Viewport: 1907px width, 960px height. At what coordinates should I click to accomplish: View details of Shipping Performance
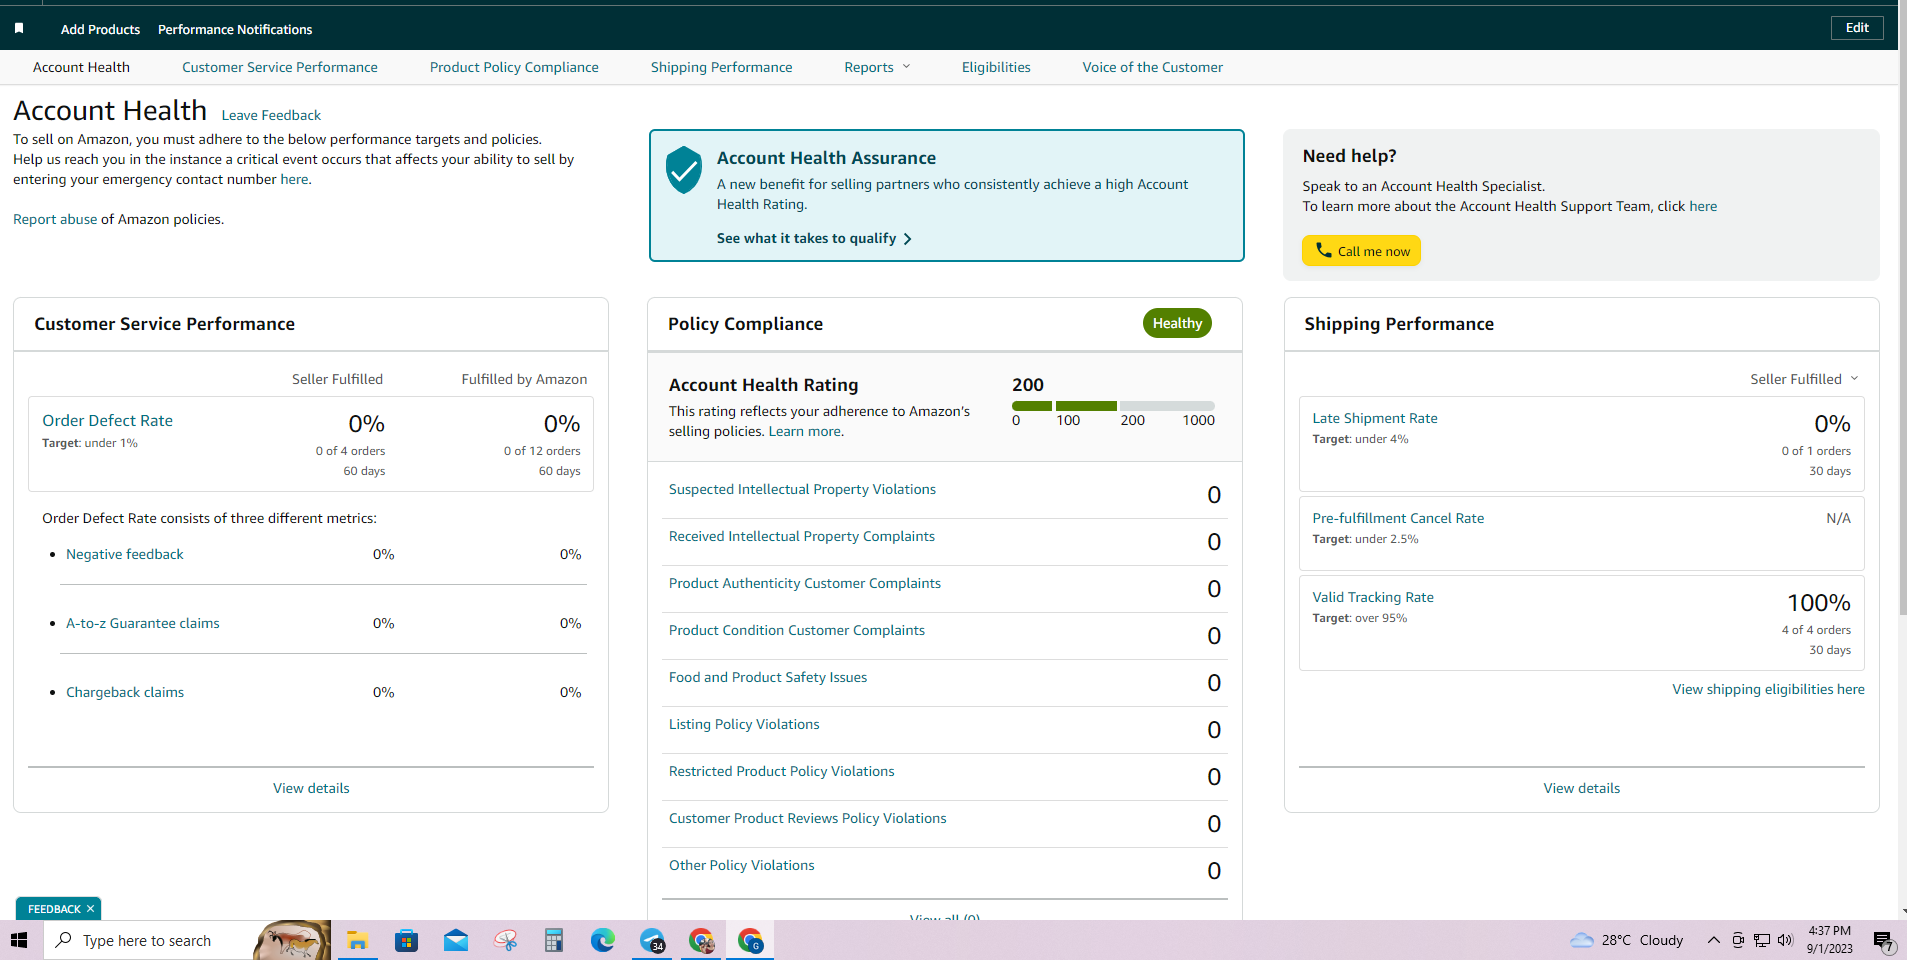pos(1581,788)
